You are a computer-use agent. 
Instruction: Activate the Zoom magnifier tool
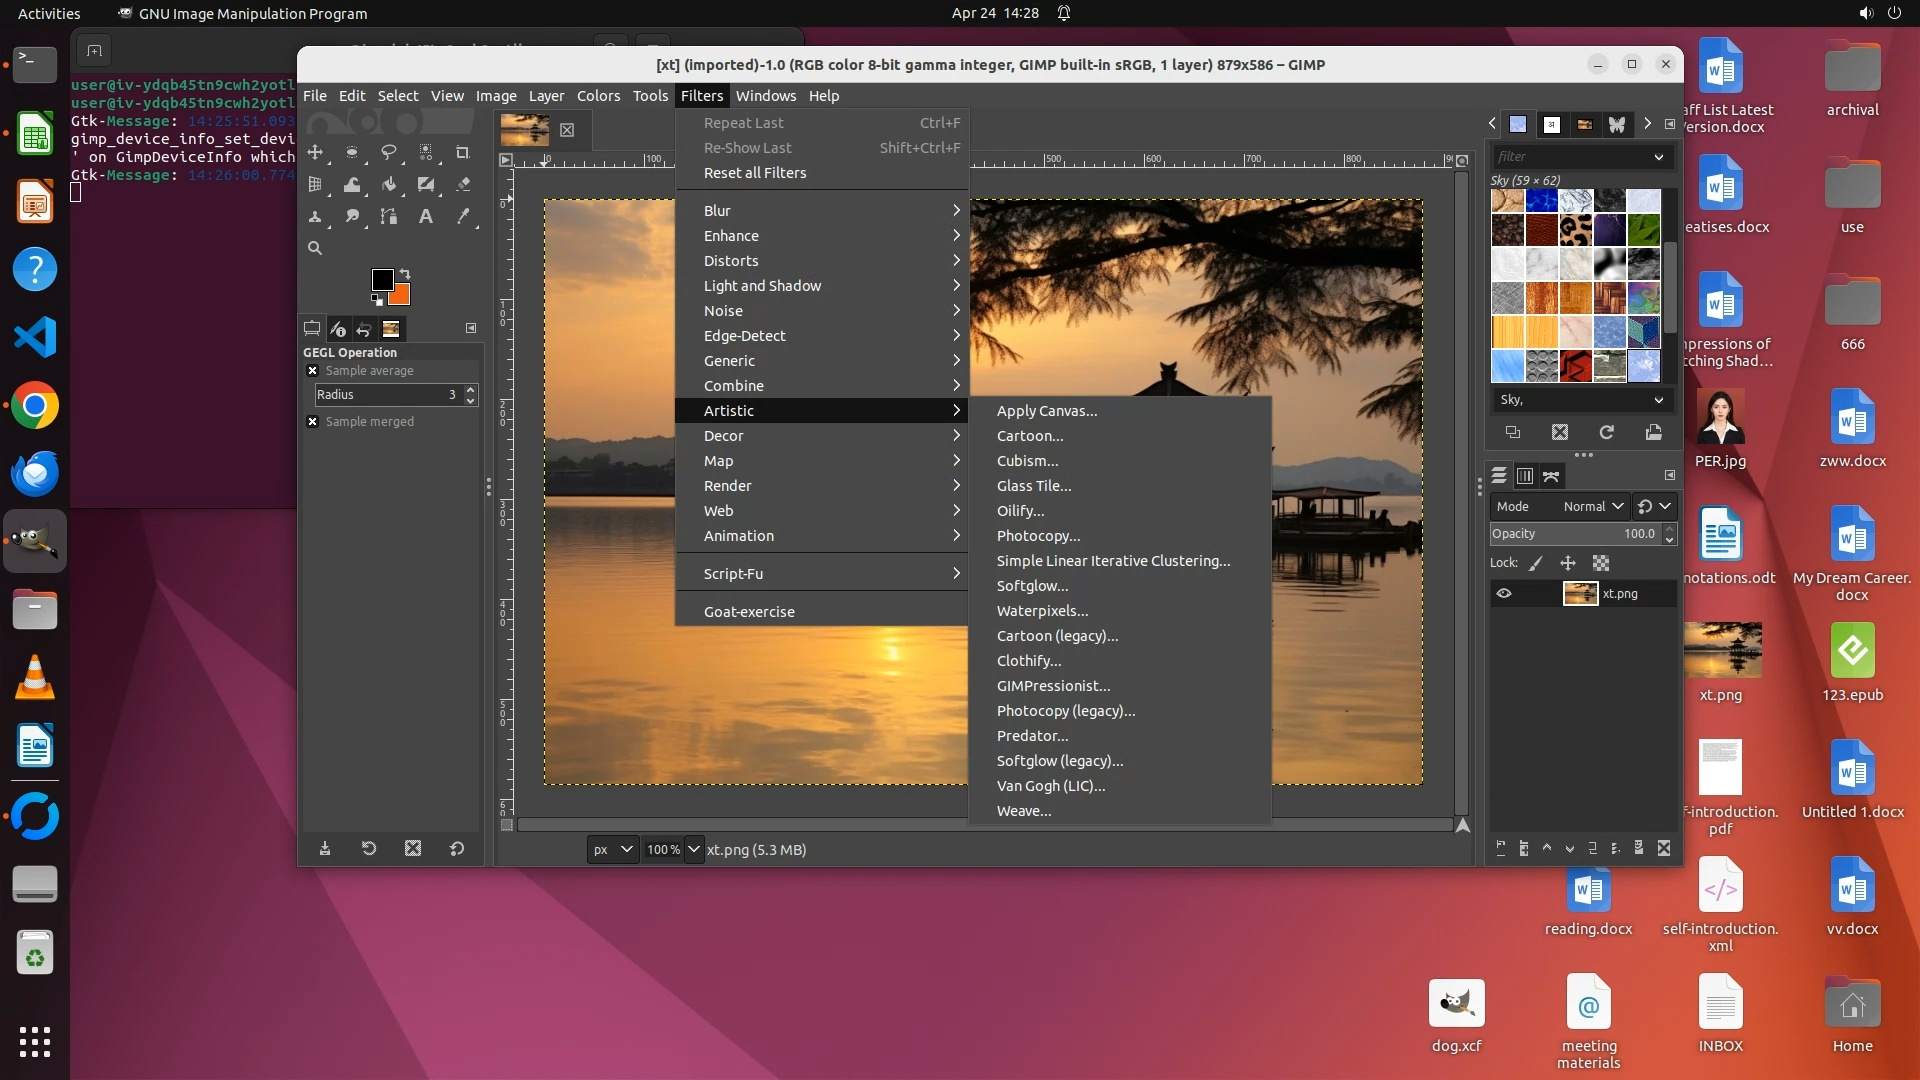point(315,248)
